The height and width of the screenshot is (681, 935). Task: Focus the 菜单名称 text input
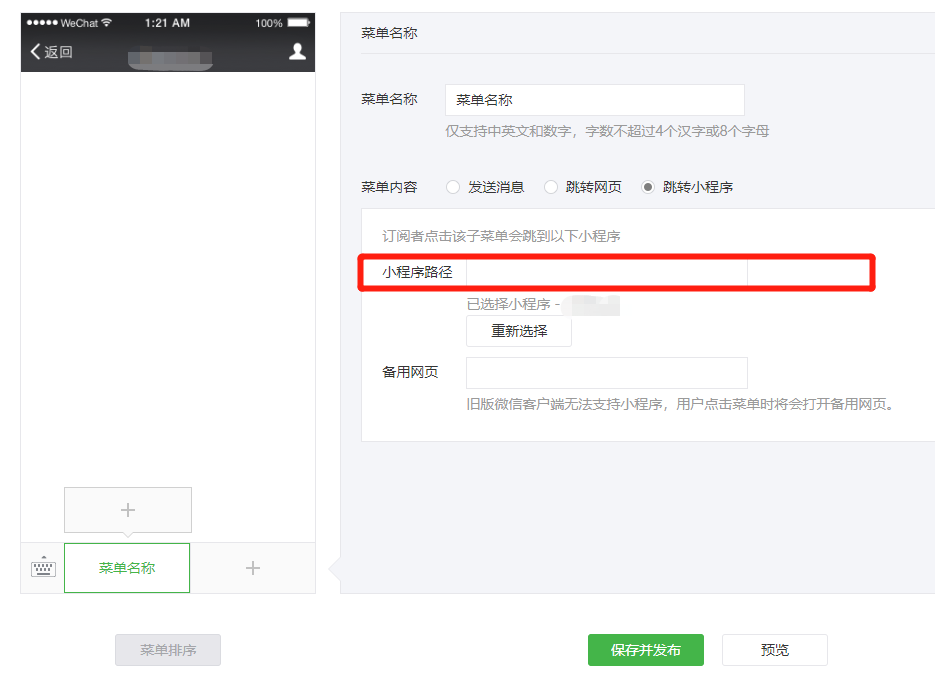595,100
